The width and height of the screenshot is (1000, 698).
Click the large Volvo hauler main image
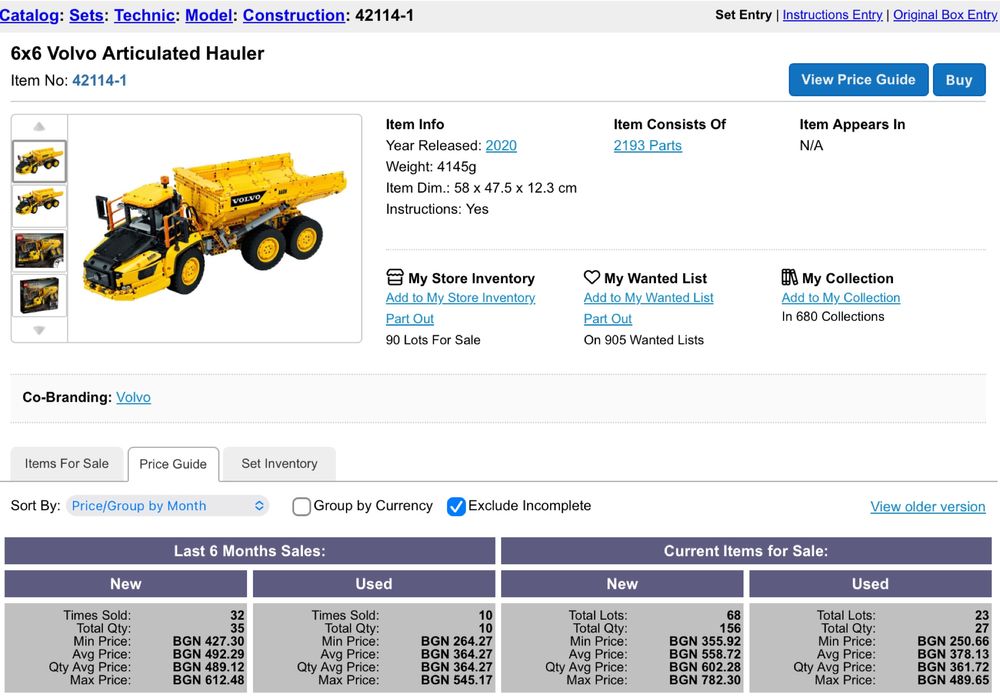(x=215, y=228)
